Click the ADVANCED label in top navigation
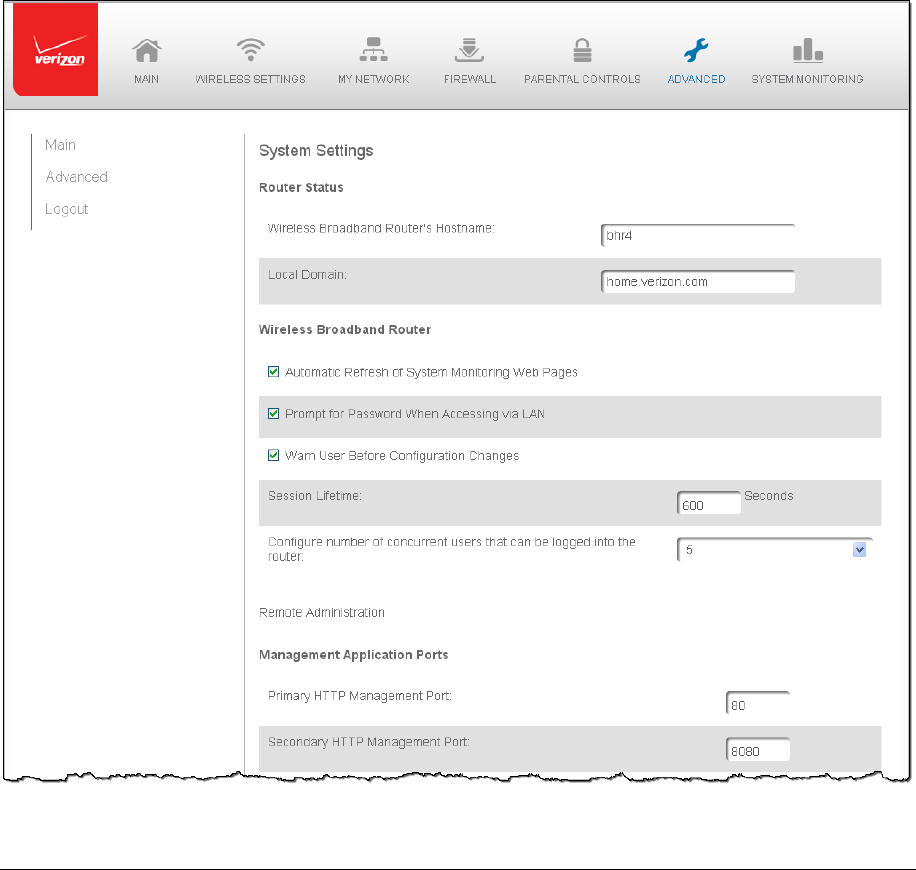 coord(696,79)
